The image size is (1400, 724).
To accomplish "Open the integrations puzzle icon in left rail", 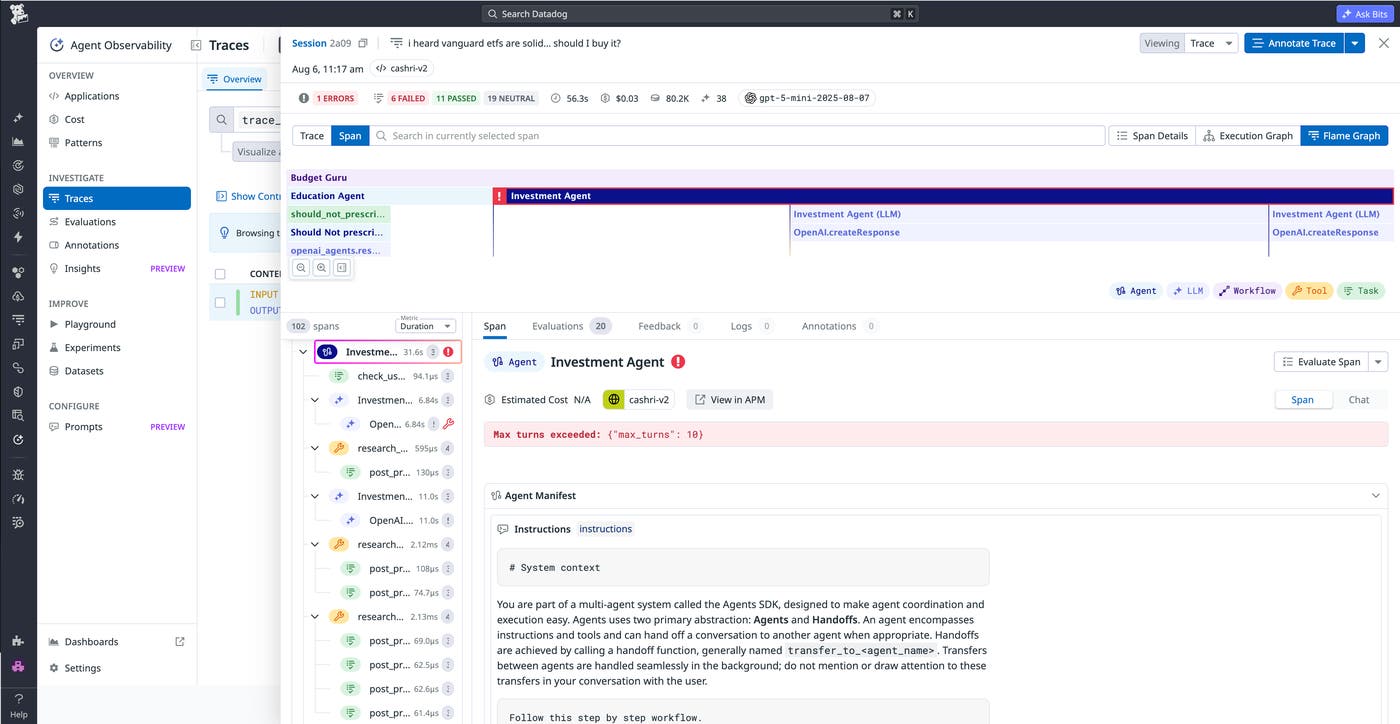I will click(18, 641).
